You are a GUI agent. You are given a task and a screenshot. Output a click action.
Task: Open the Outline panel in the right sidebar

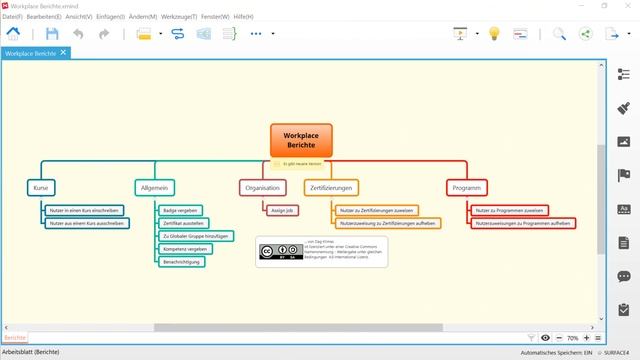pos(624,74)
